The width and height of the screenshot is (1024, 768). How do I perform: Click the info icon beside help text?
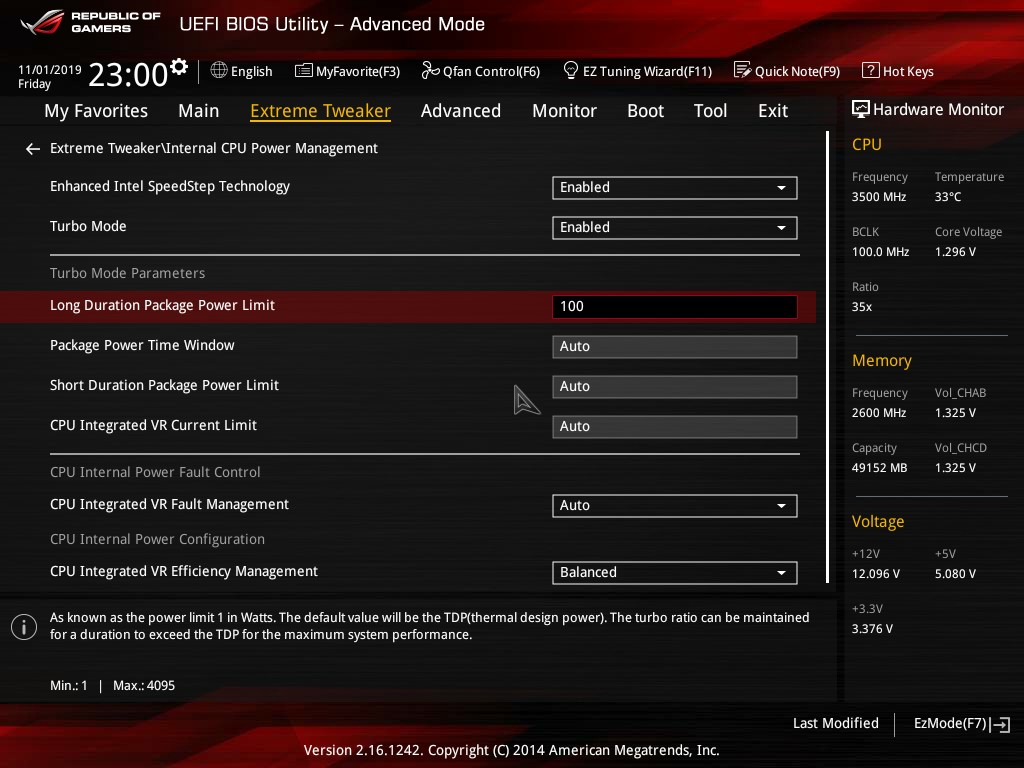[24, 627]
